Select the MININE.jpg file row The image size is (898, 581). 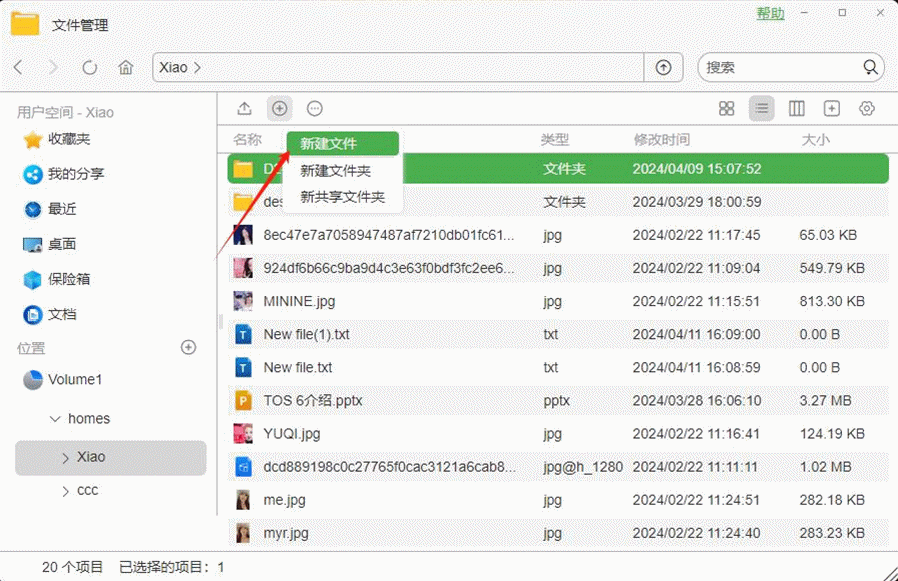tap(558, 301)
